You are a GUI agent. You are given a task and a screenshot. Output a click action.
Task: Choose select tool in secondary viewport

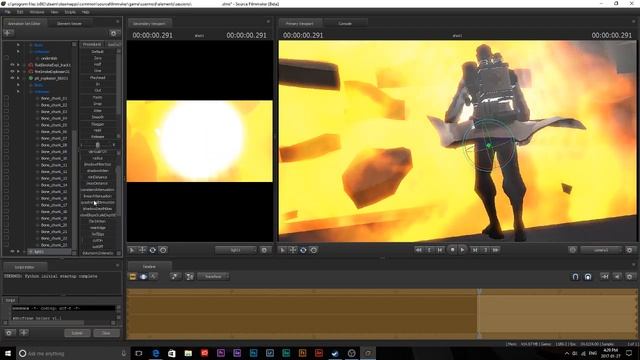tap(131, 250)
